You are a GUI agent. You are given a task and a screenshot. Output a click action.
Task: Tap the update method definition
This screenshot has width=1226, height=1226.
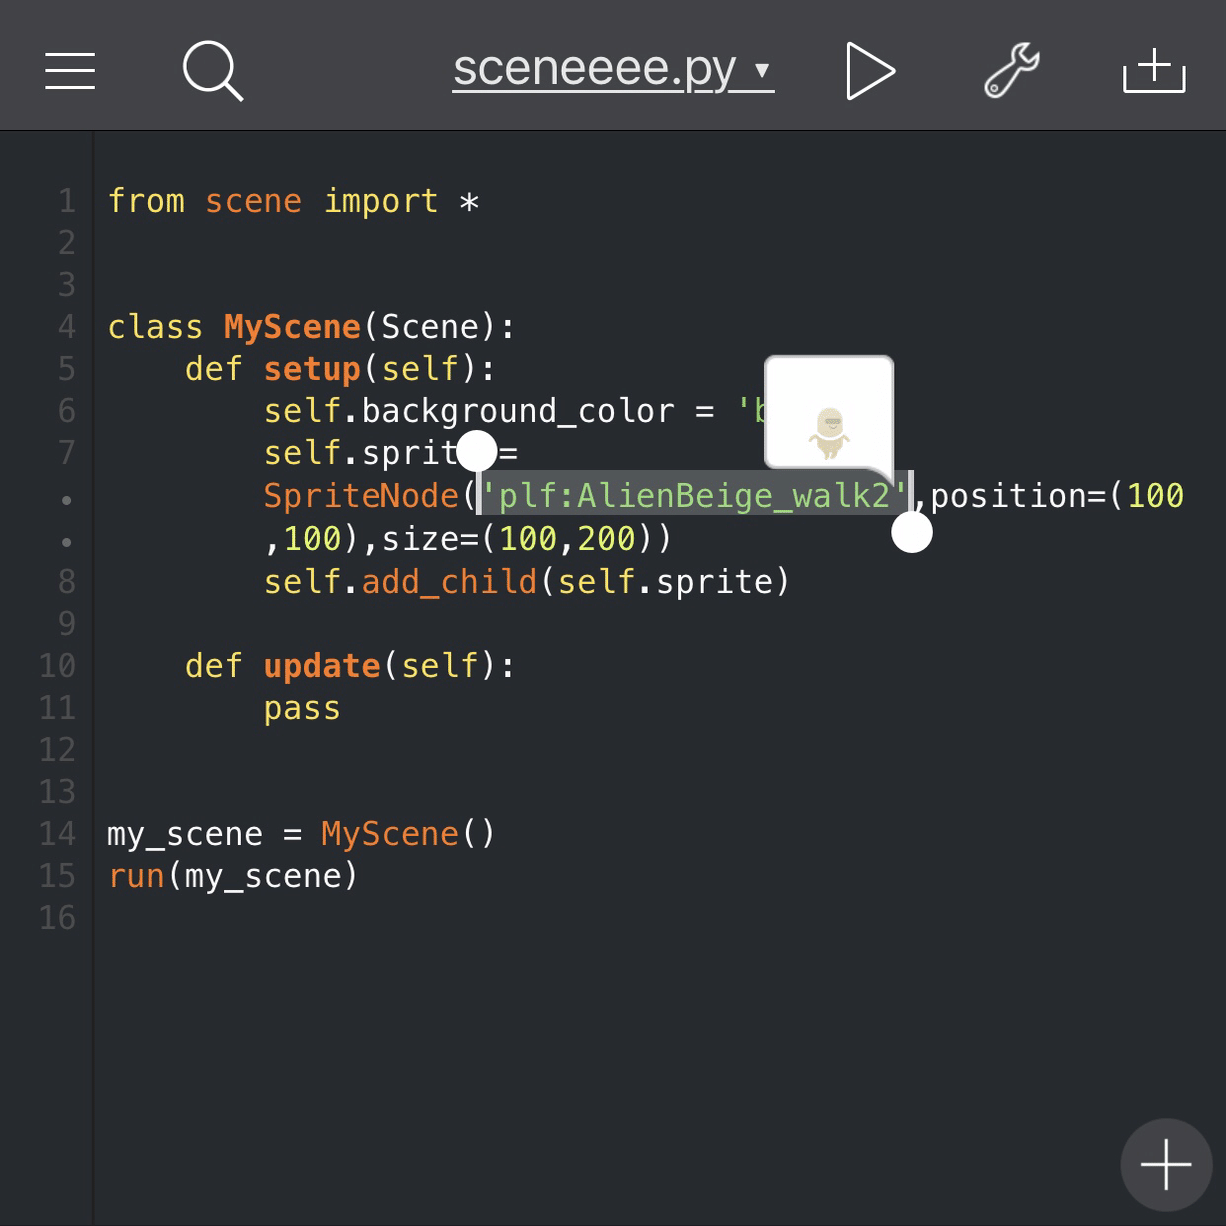point(321,665)
